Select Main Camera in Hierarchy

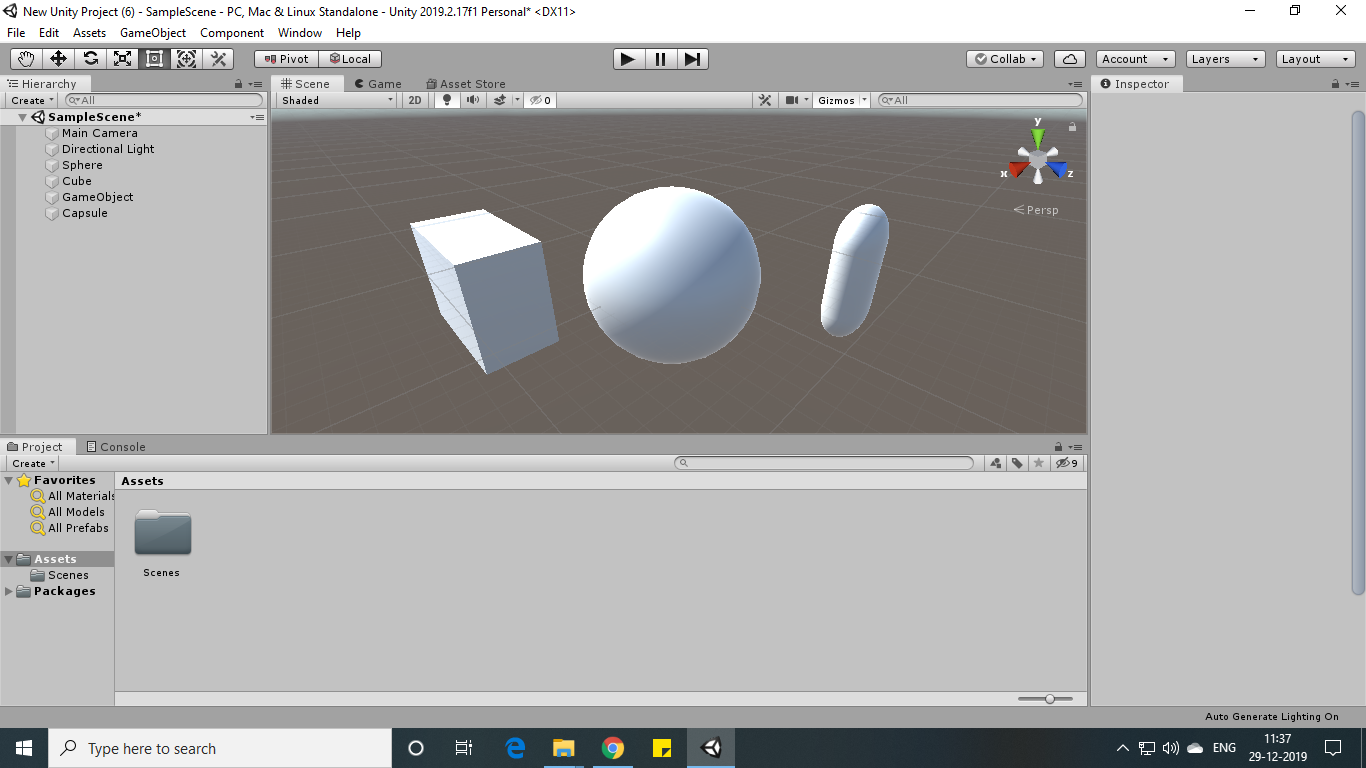click(x=100, y=133)
